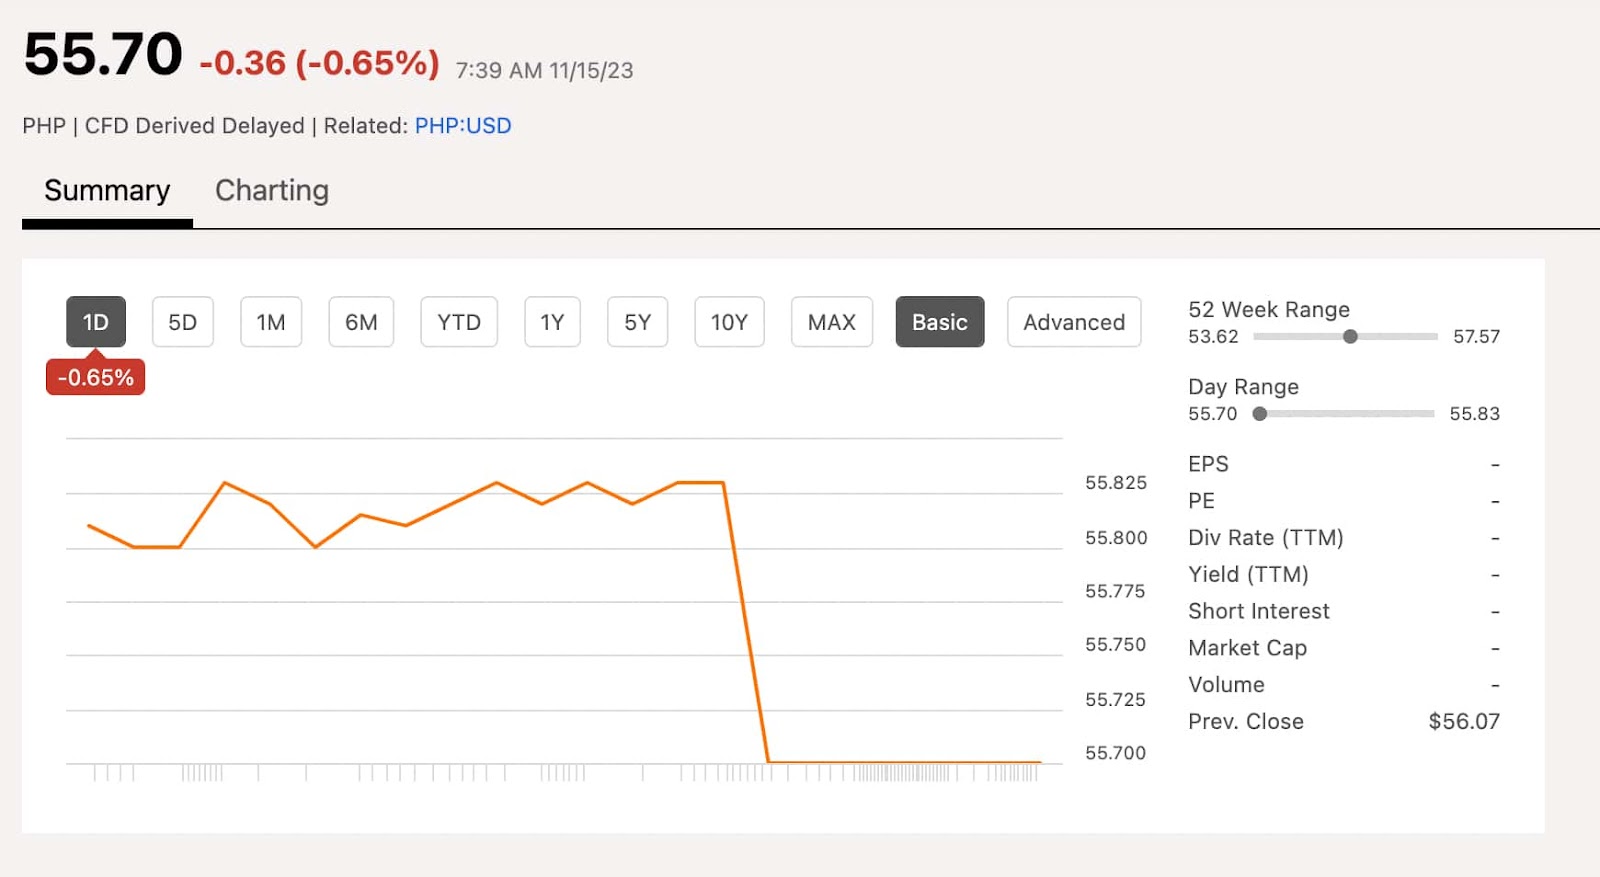Switch to Basic chart mode
Screen dimensions: 1600x877
pos(939,322)
